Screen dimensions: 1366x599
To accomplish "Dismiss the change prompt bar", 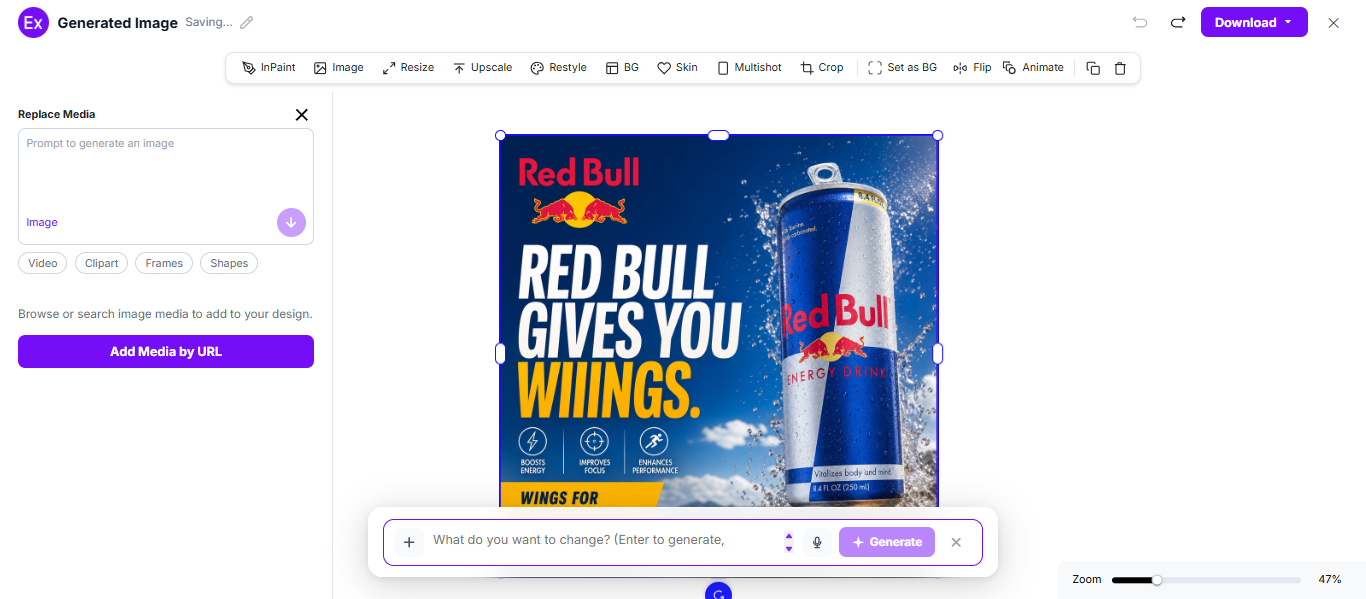I will (956, 542).
